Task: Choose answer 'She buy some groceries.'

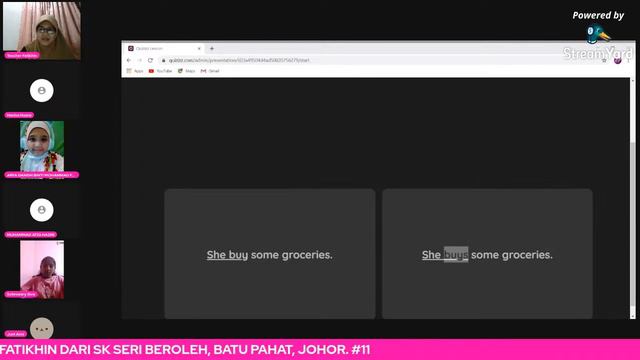Action: click(x=270, y=253)
